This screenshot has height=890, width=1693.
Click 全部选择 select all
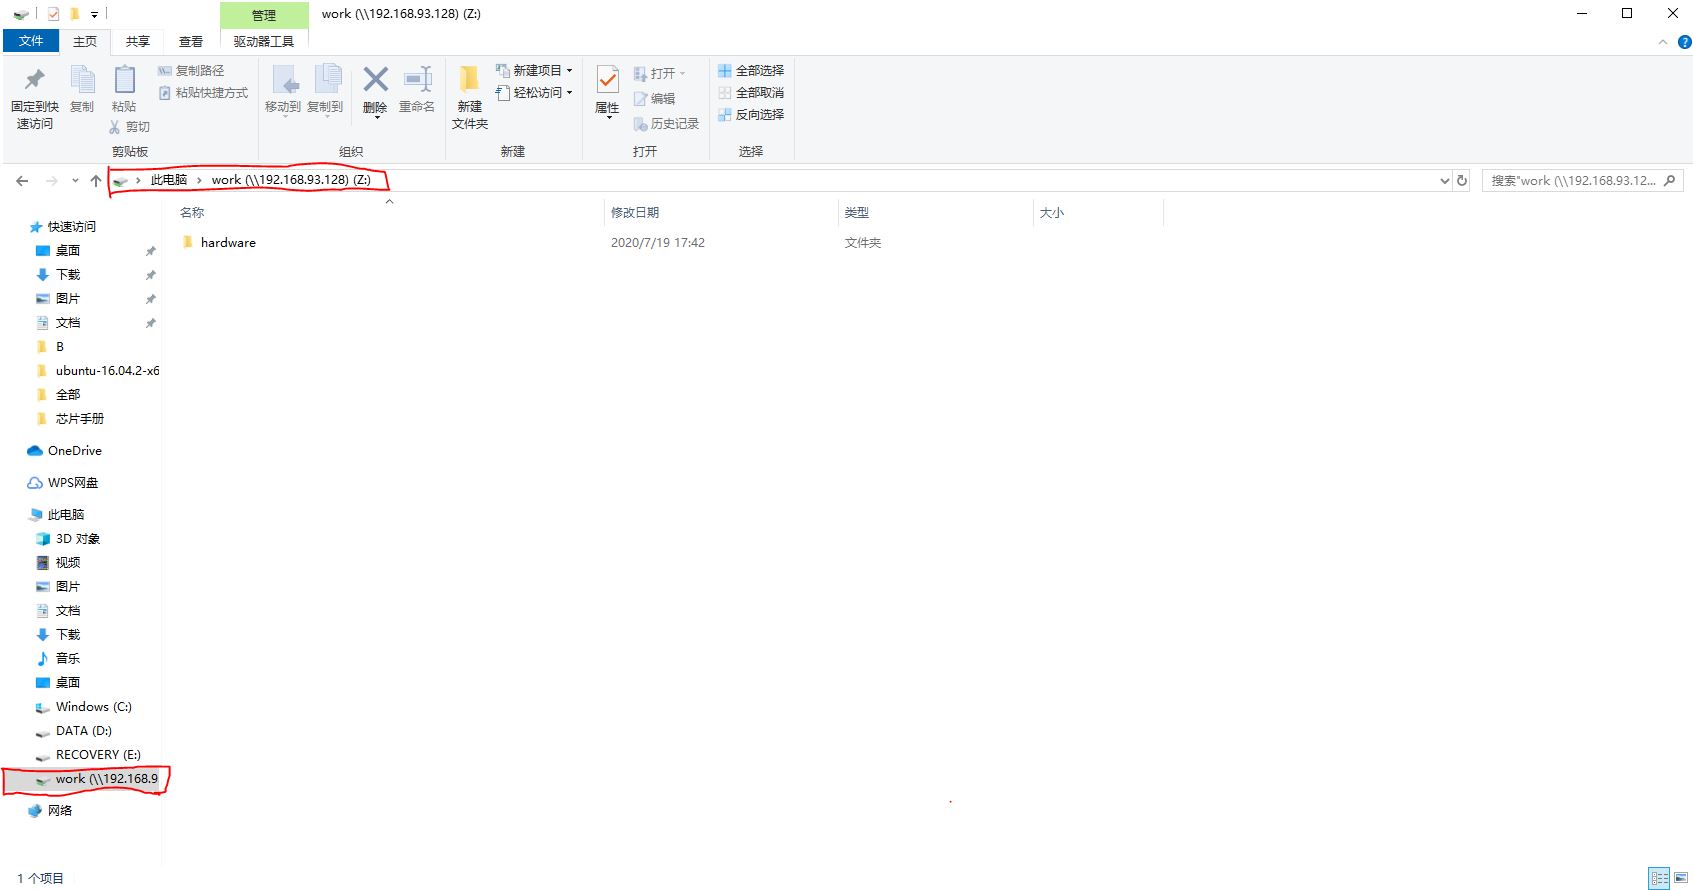[x=751, y=71]
